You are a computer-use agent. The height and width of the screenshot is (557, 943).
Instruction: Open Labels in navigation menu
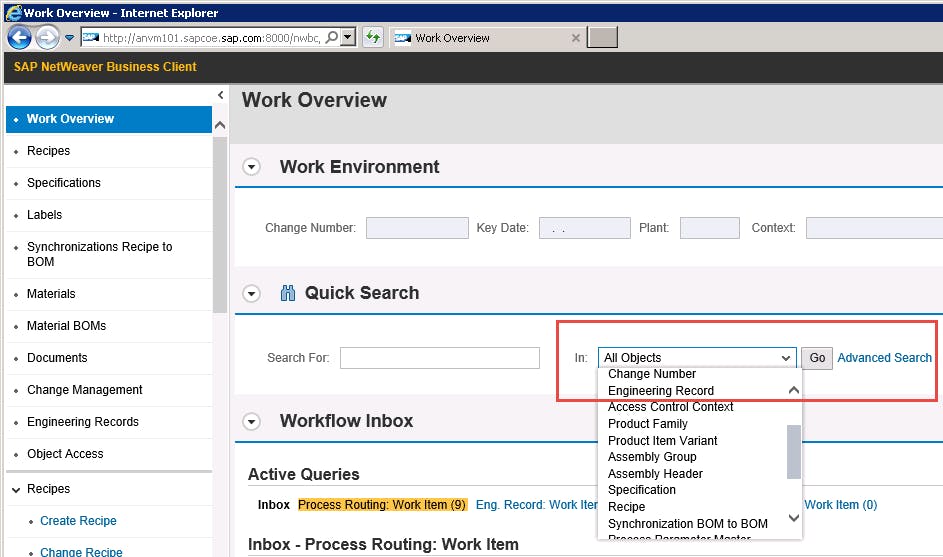109,215
